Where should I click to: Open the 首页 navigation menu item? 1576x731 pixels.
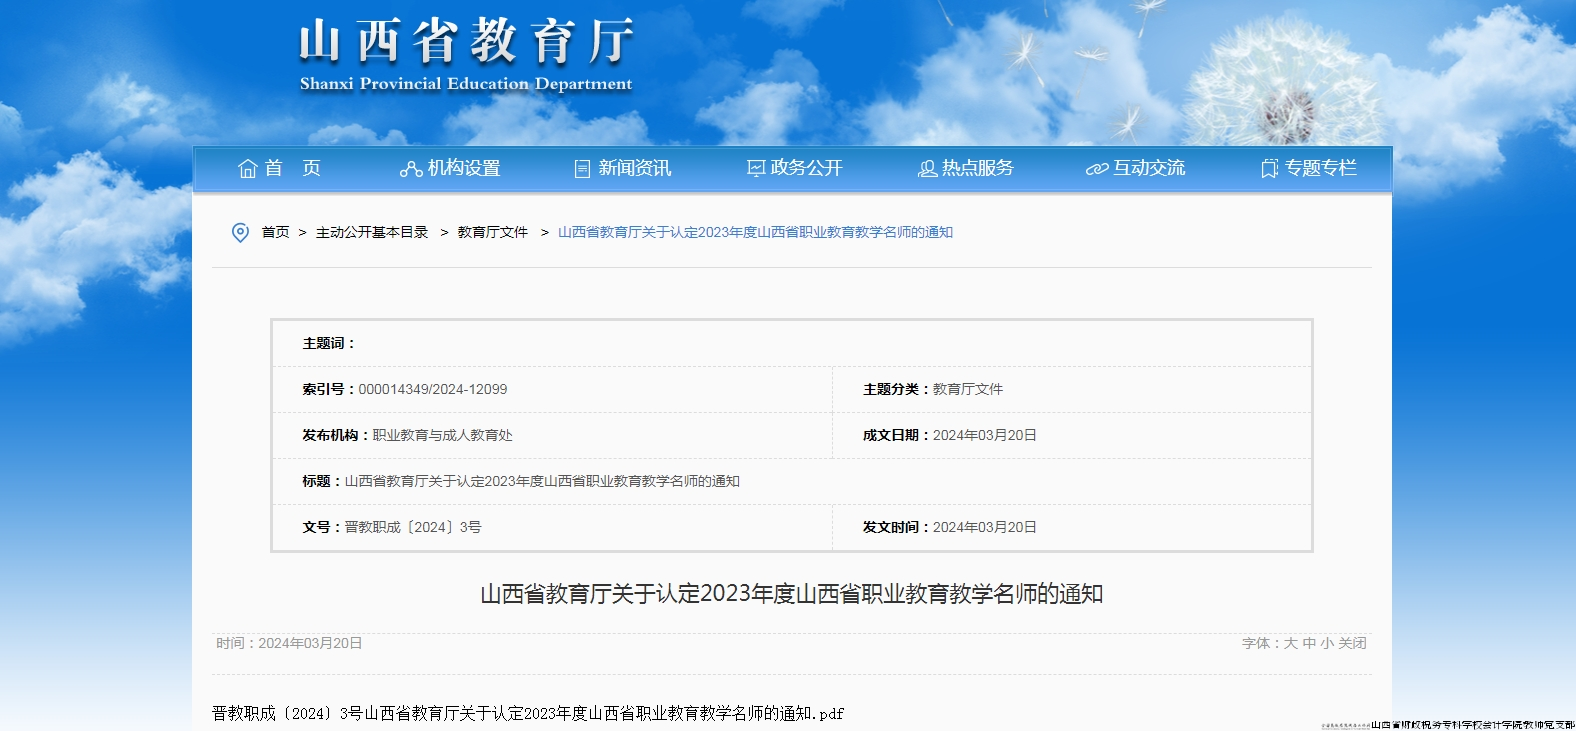[x=292, y=168]
